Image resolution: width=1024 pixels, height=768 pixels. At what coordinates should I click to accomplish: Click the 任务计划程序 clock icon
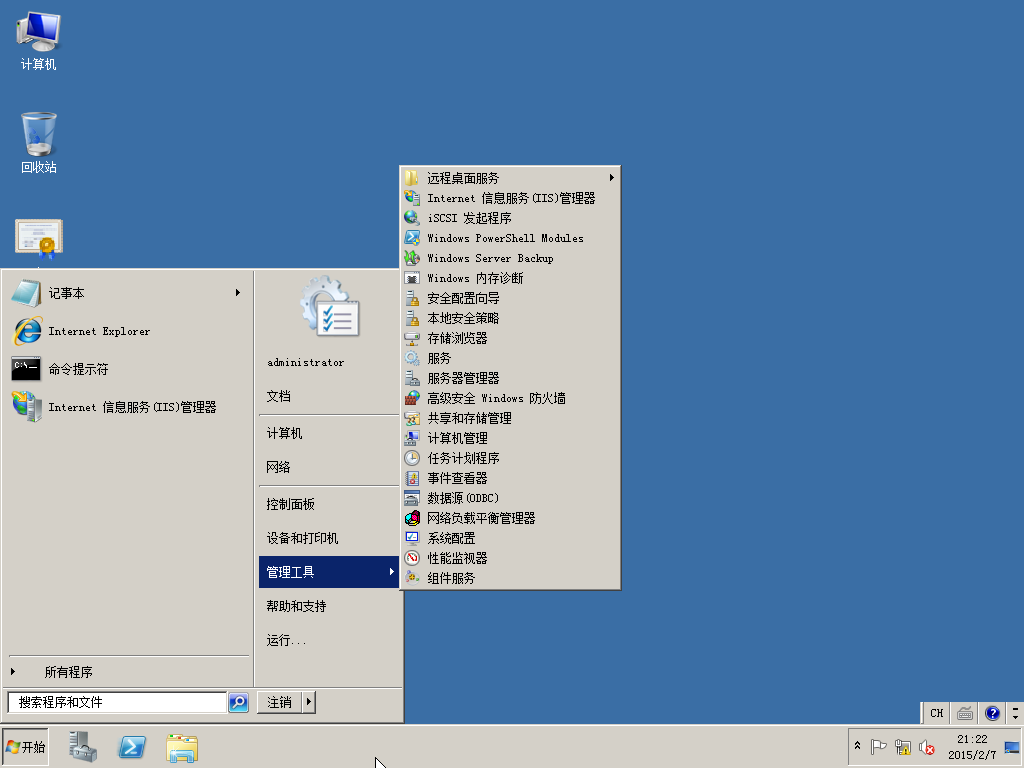pos(411,458)
